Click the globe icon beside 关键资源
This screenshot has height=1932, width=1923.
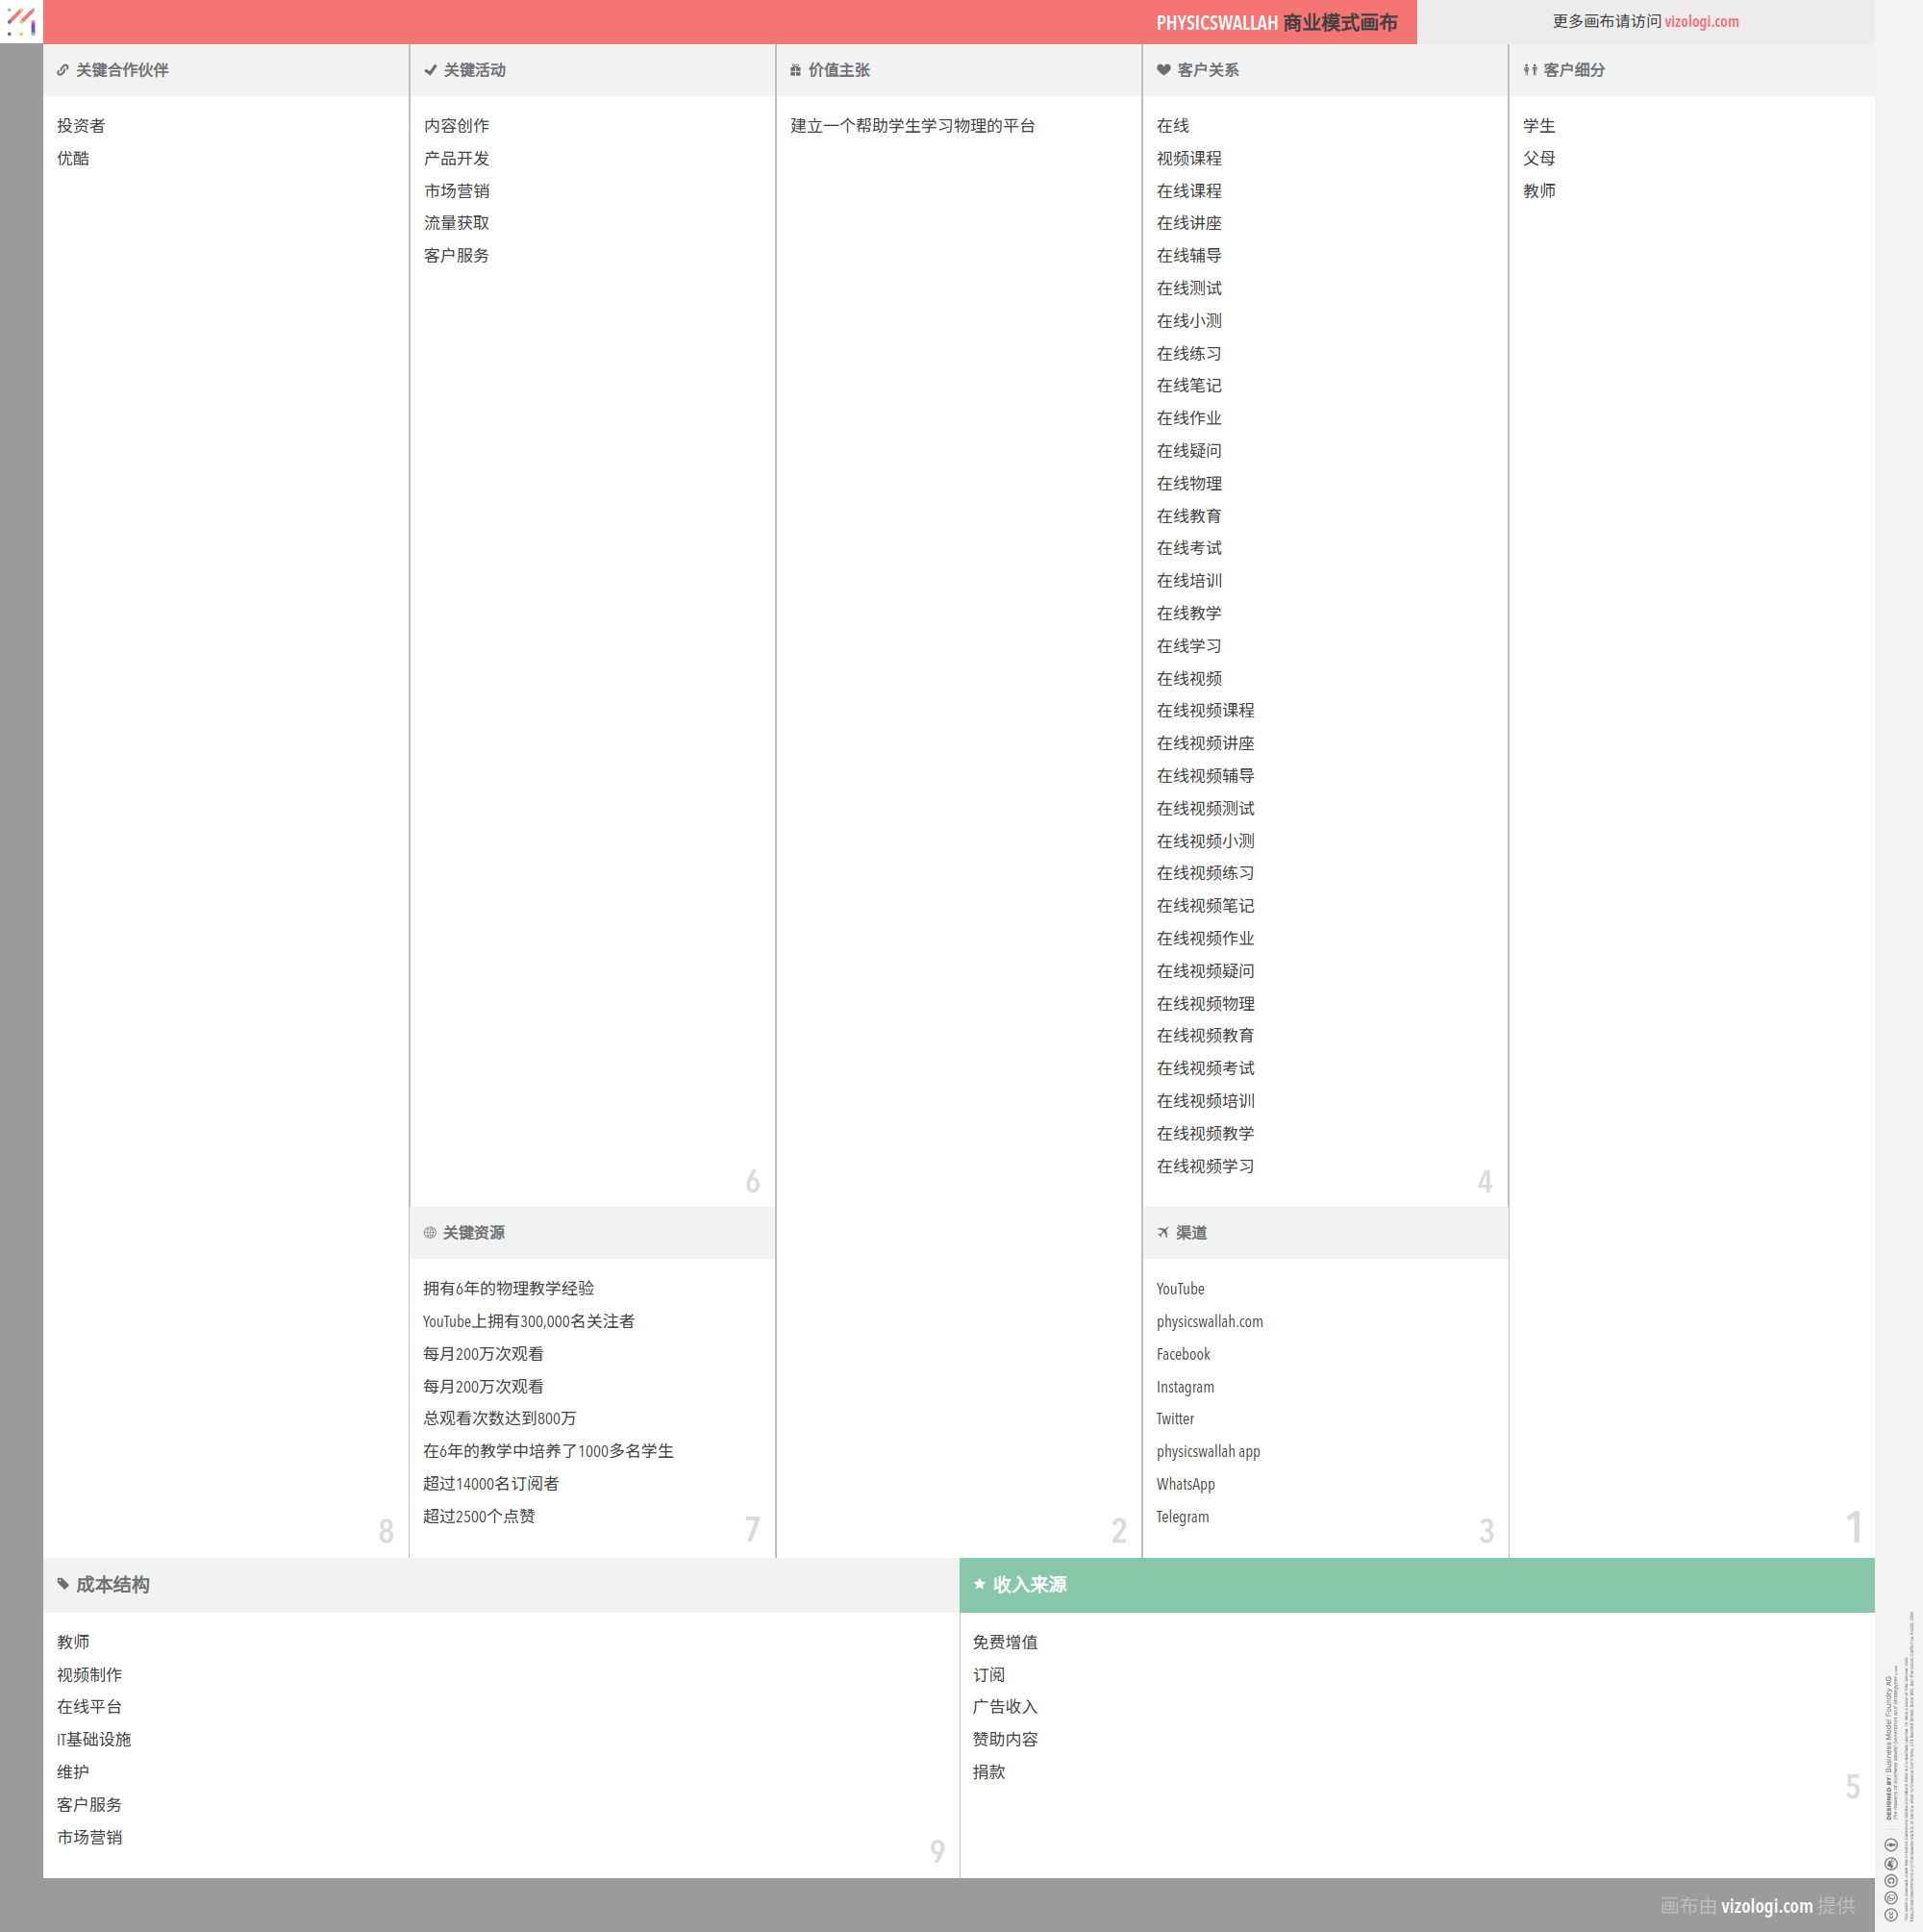pyautogui.click(x=430, y=1233)
